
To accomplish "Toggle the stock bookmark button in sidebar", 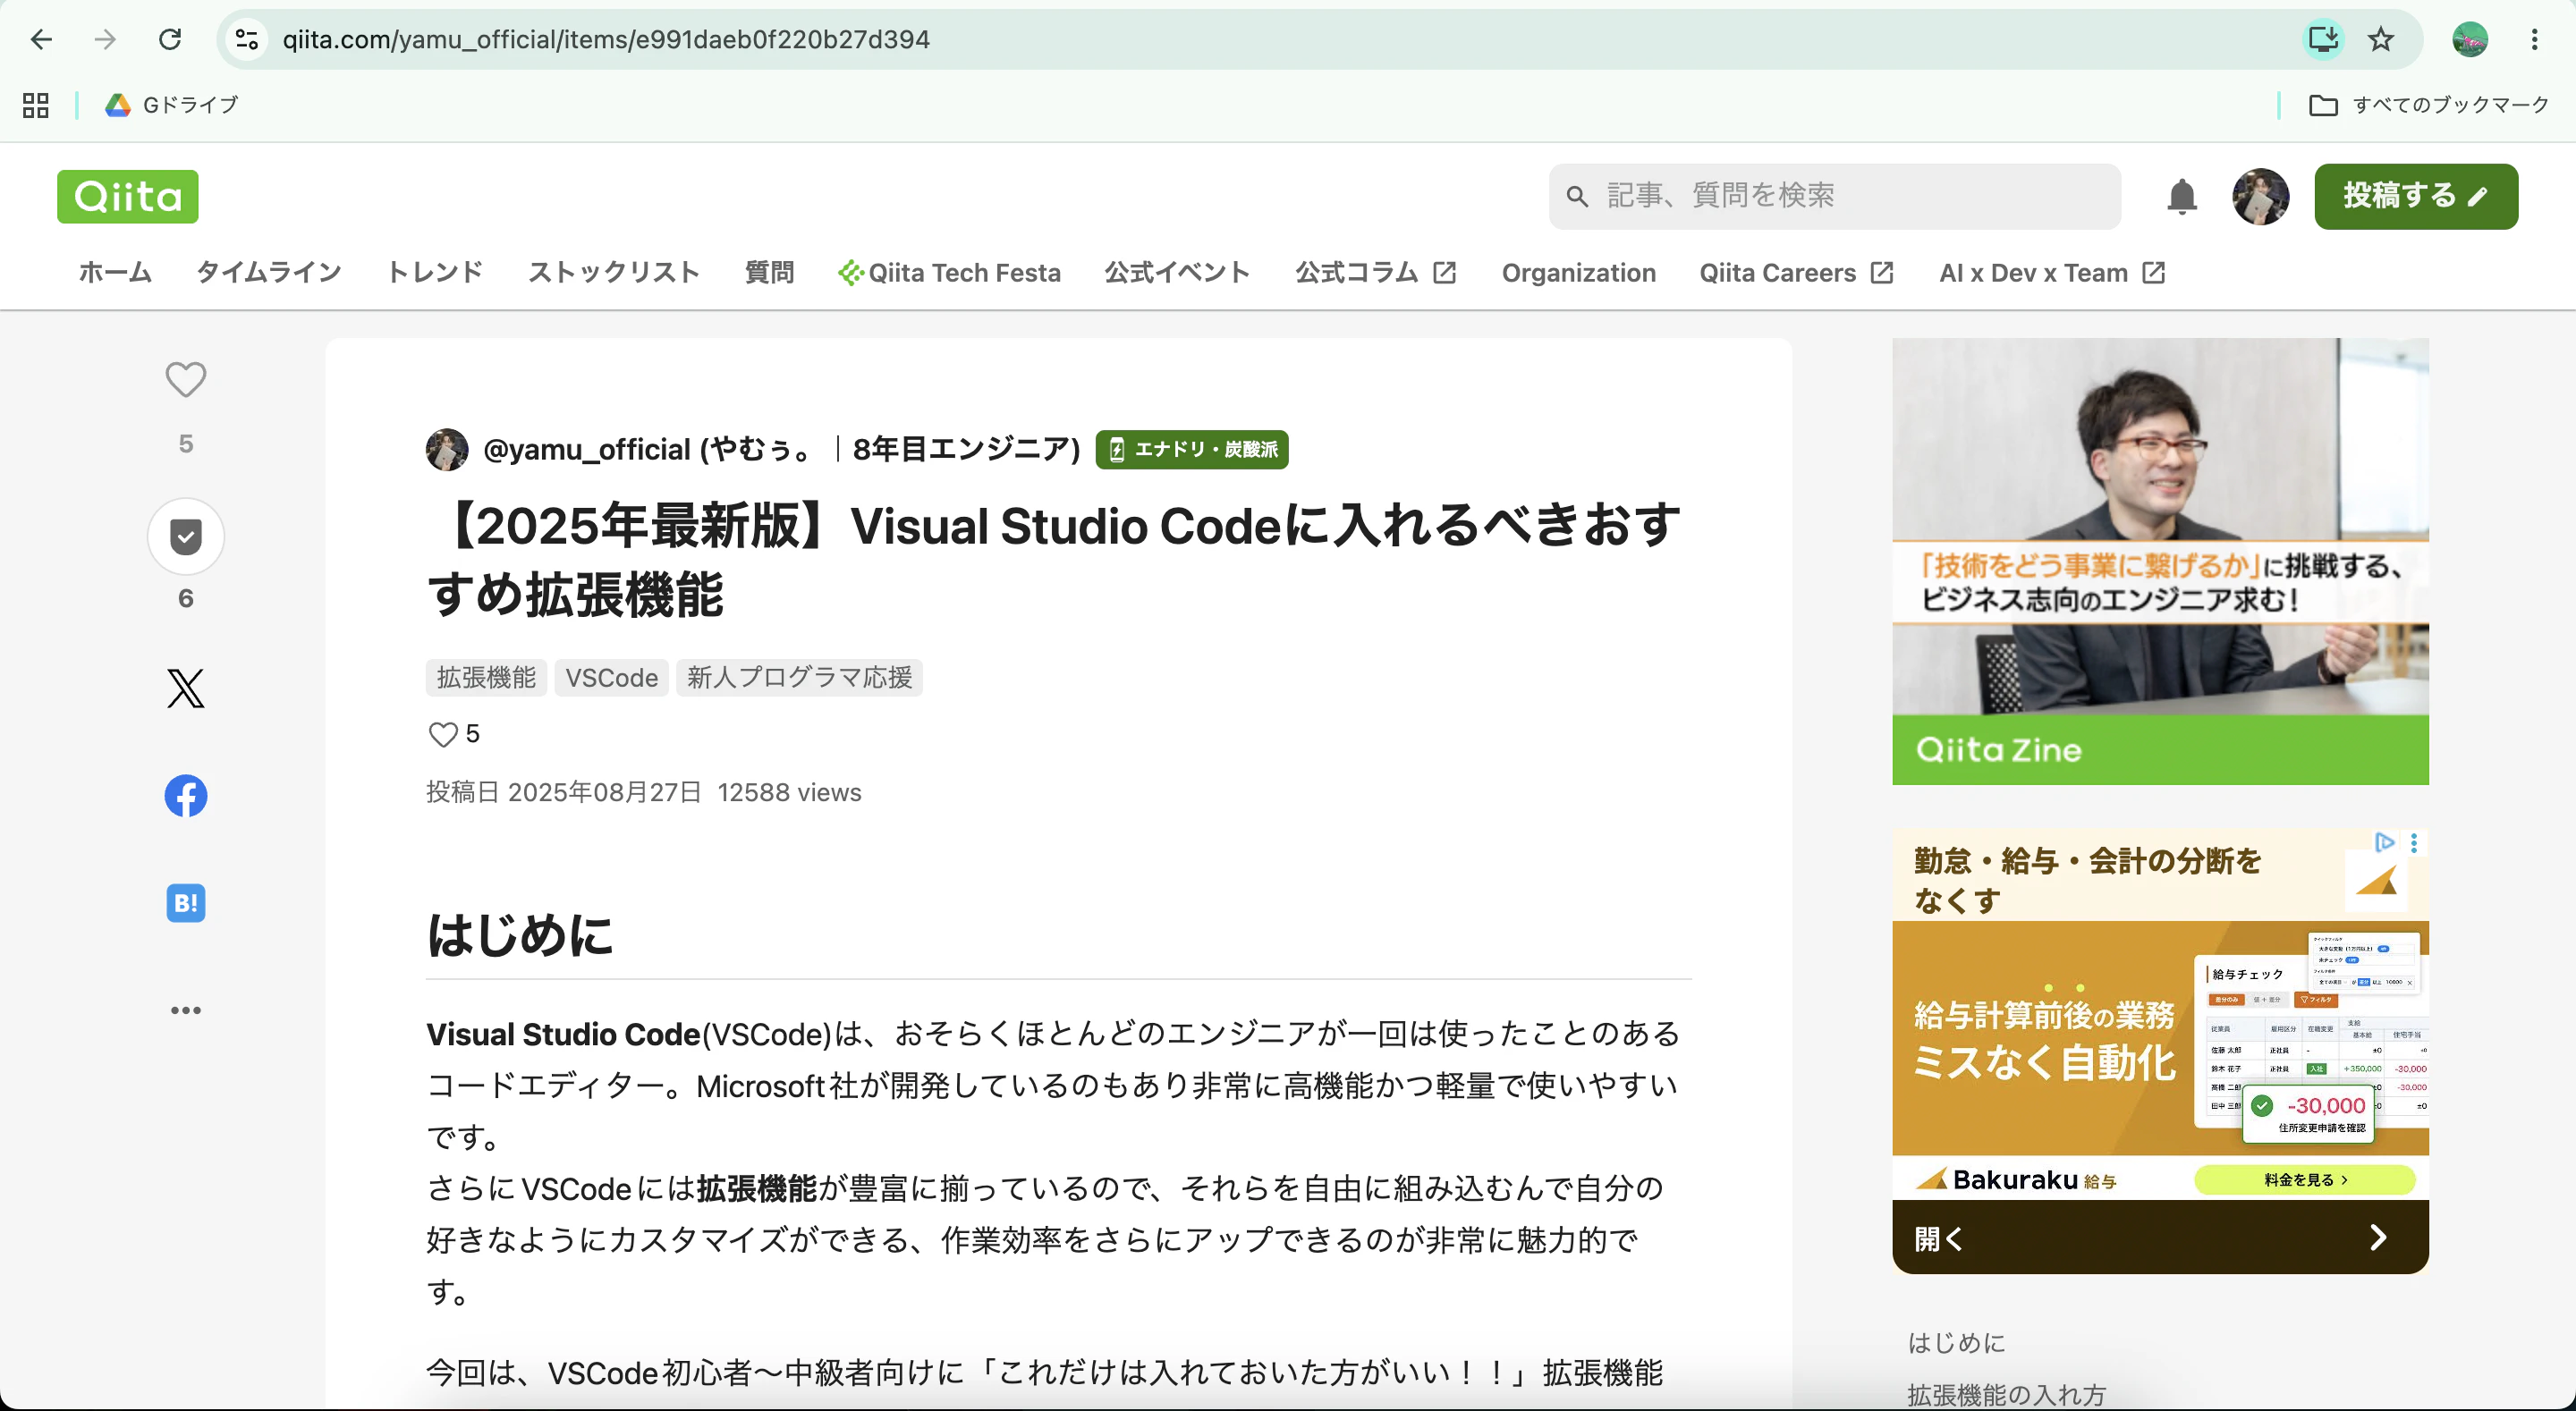I will click(186, 536).
